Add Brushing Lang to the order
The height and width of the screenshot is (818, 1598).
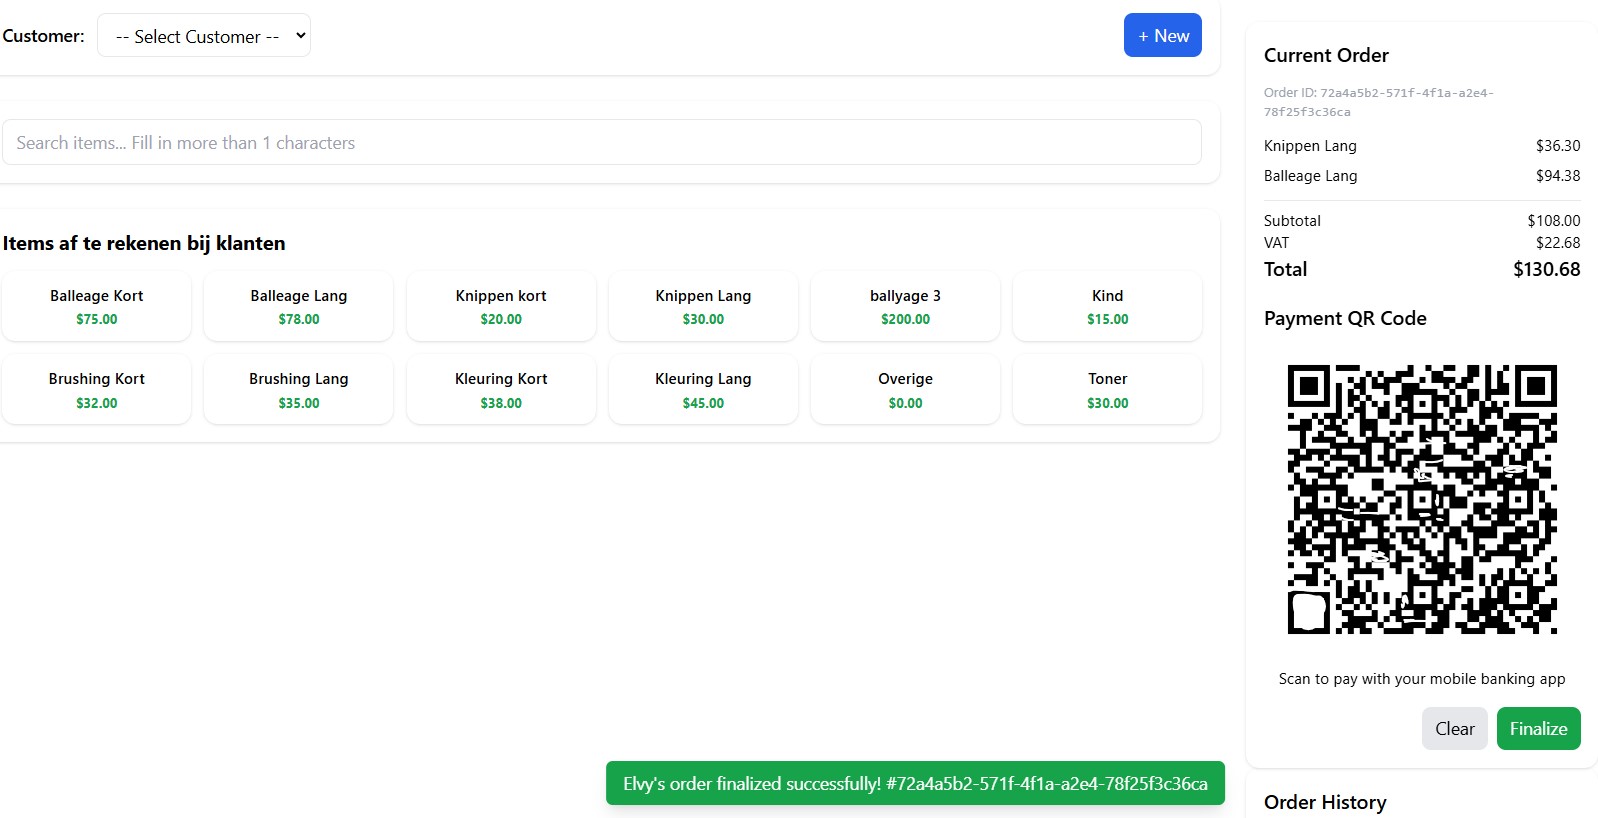(299, 390)
